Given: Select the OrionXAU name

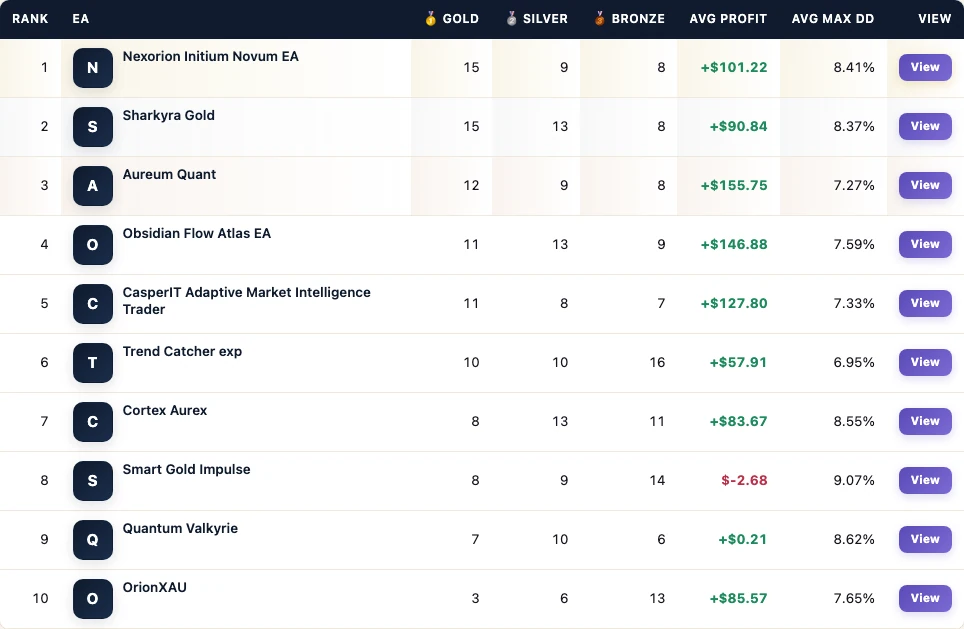Looking at the screenshot, I should [x=155, y=588].
